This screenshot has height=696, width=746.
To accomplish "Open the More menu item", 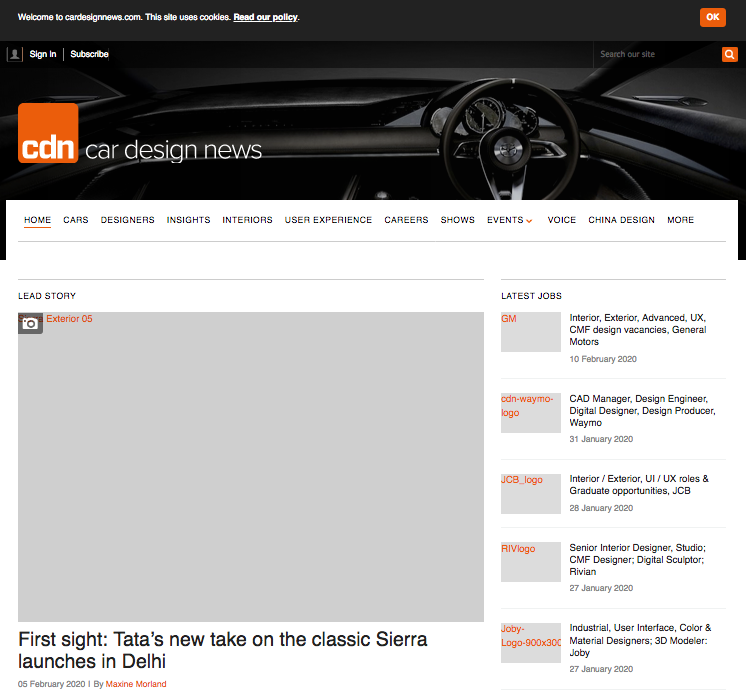I will coord(680,220).
